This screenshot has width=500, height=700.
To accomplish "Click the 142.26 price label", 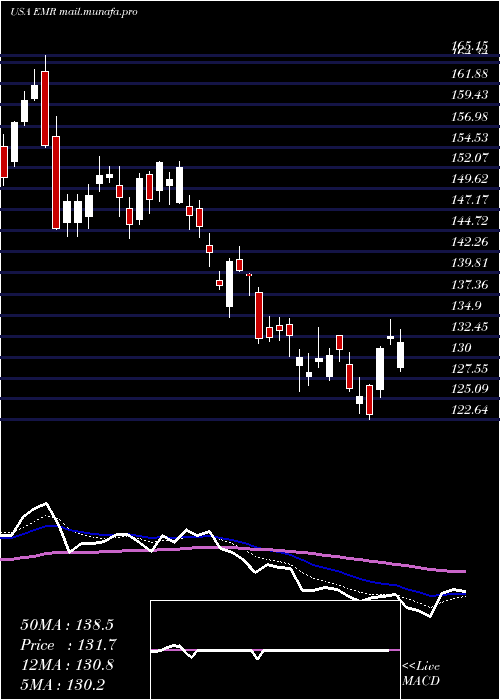I will tap(469, 242).
